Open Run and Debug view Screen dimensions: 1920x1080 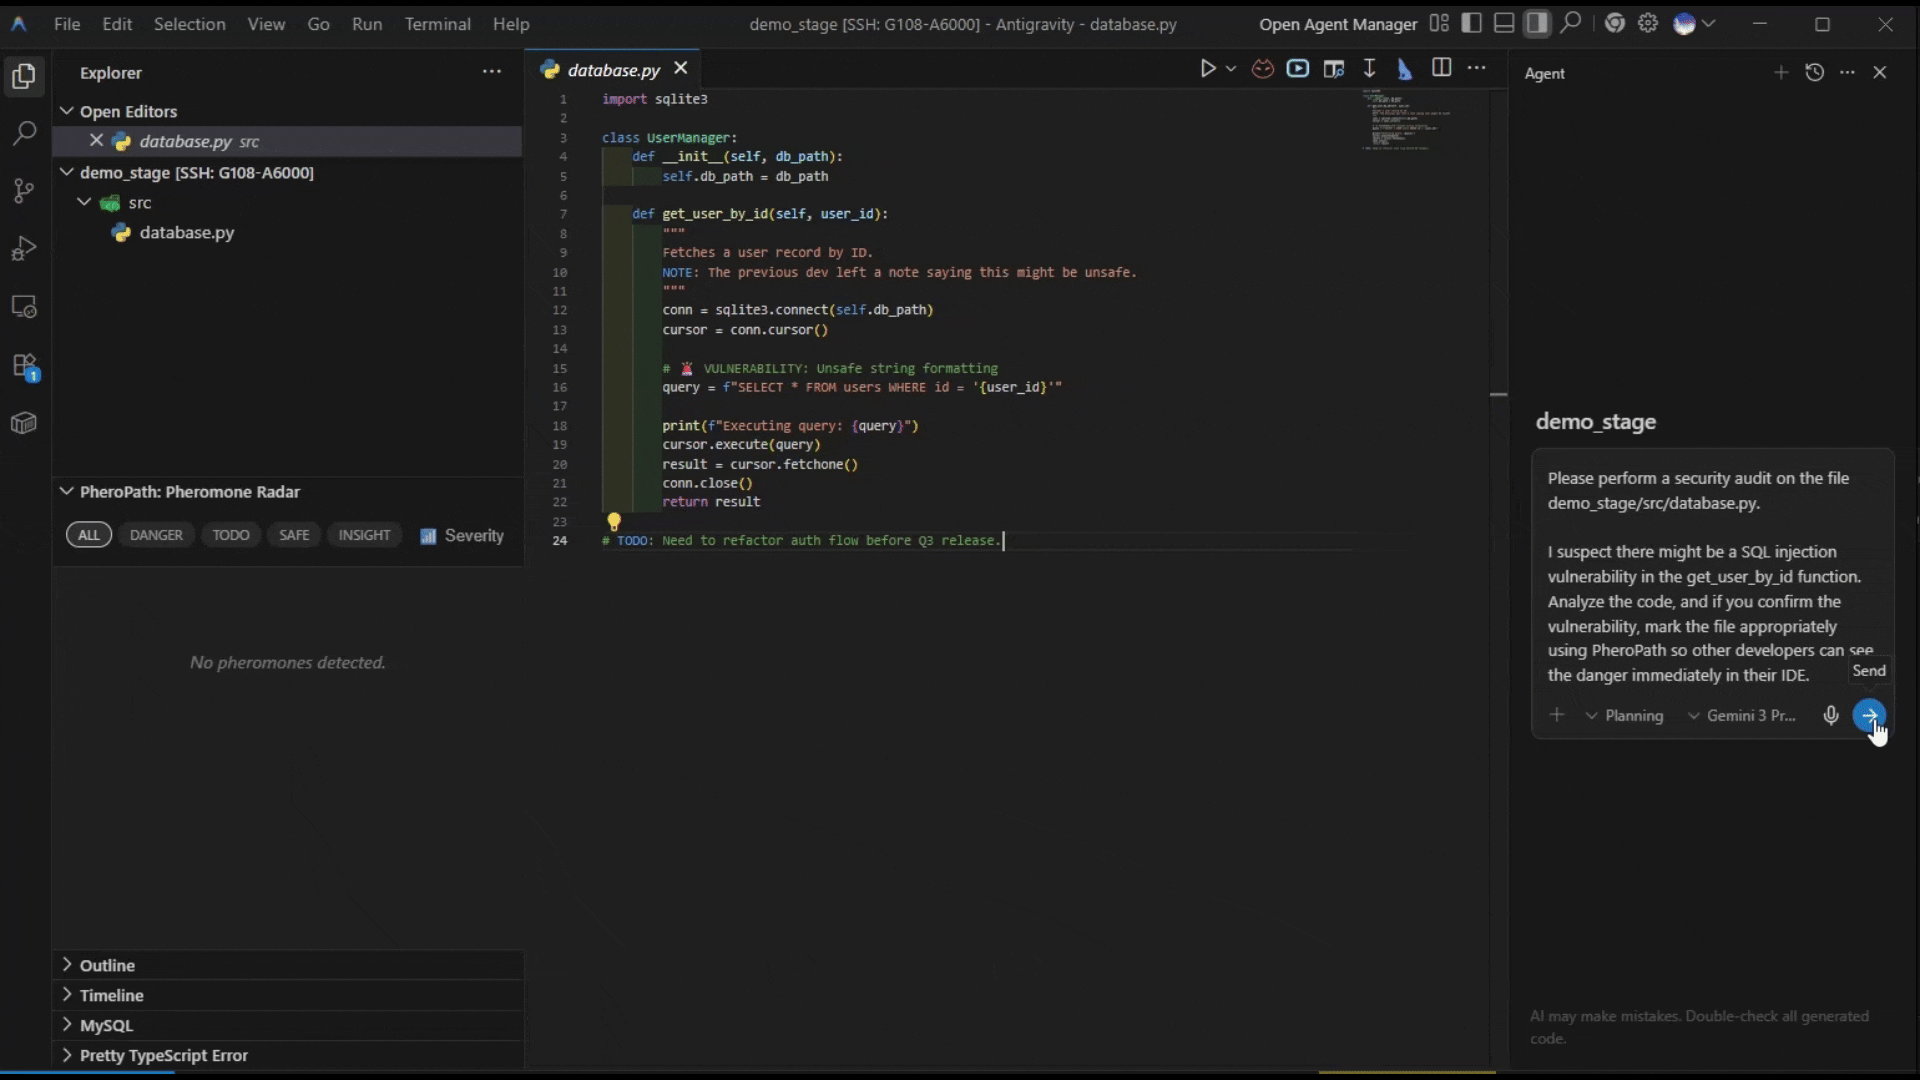24,248
